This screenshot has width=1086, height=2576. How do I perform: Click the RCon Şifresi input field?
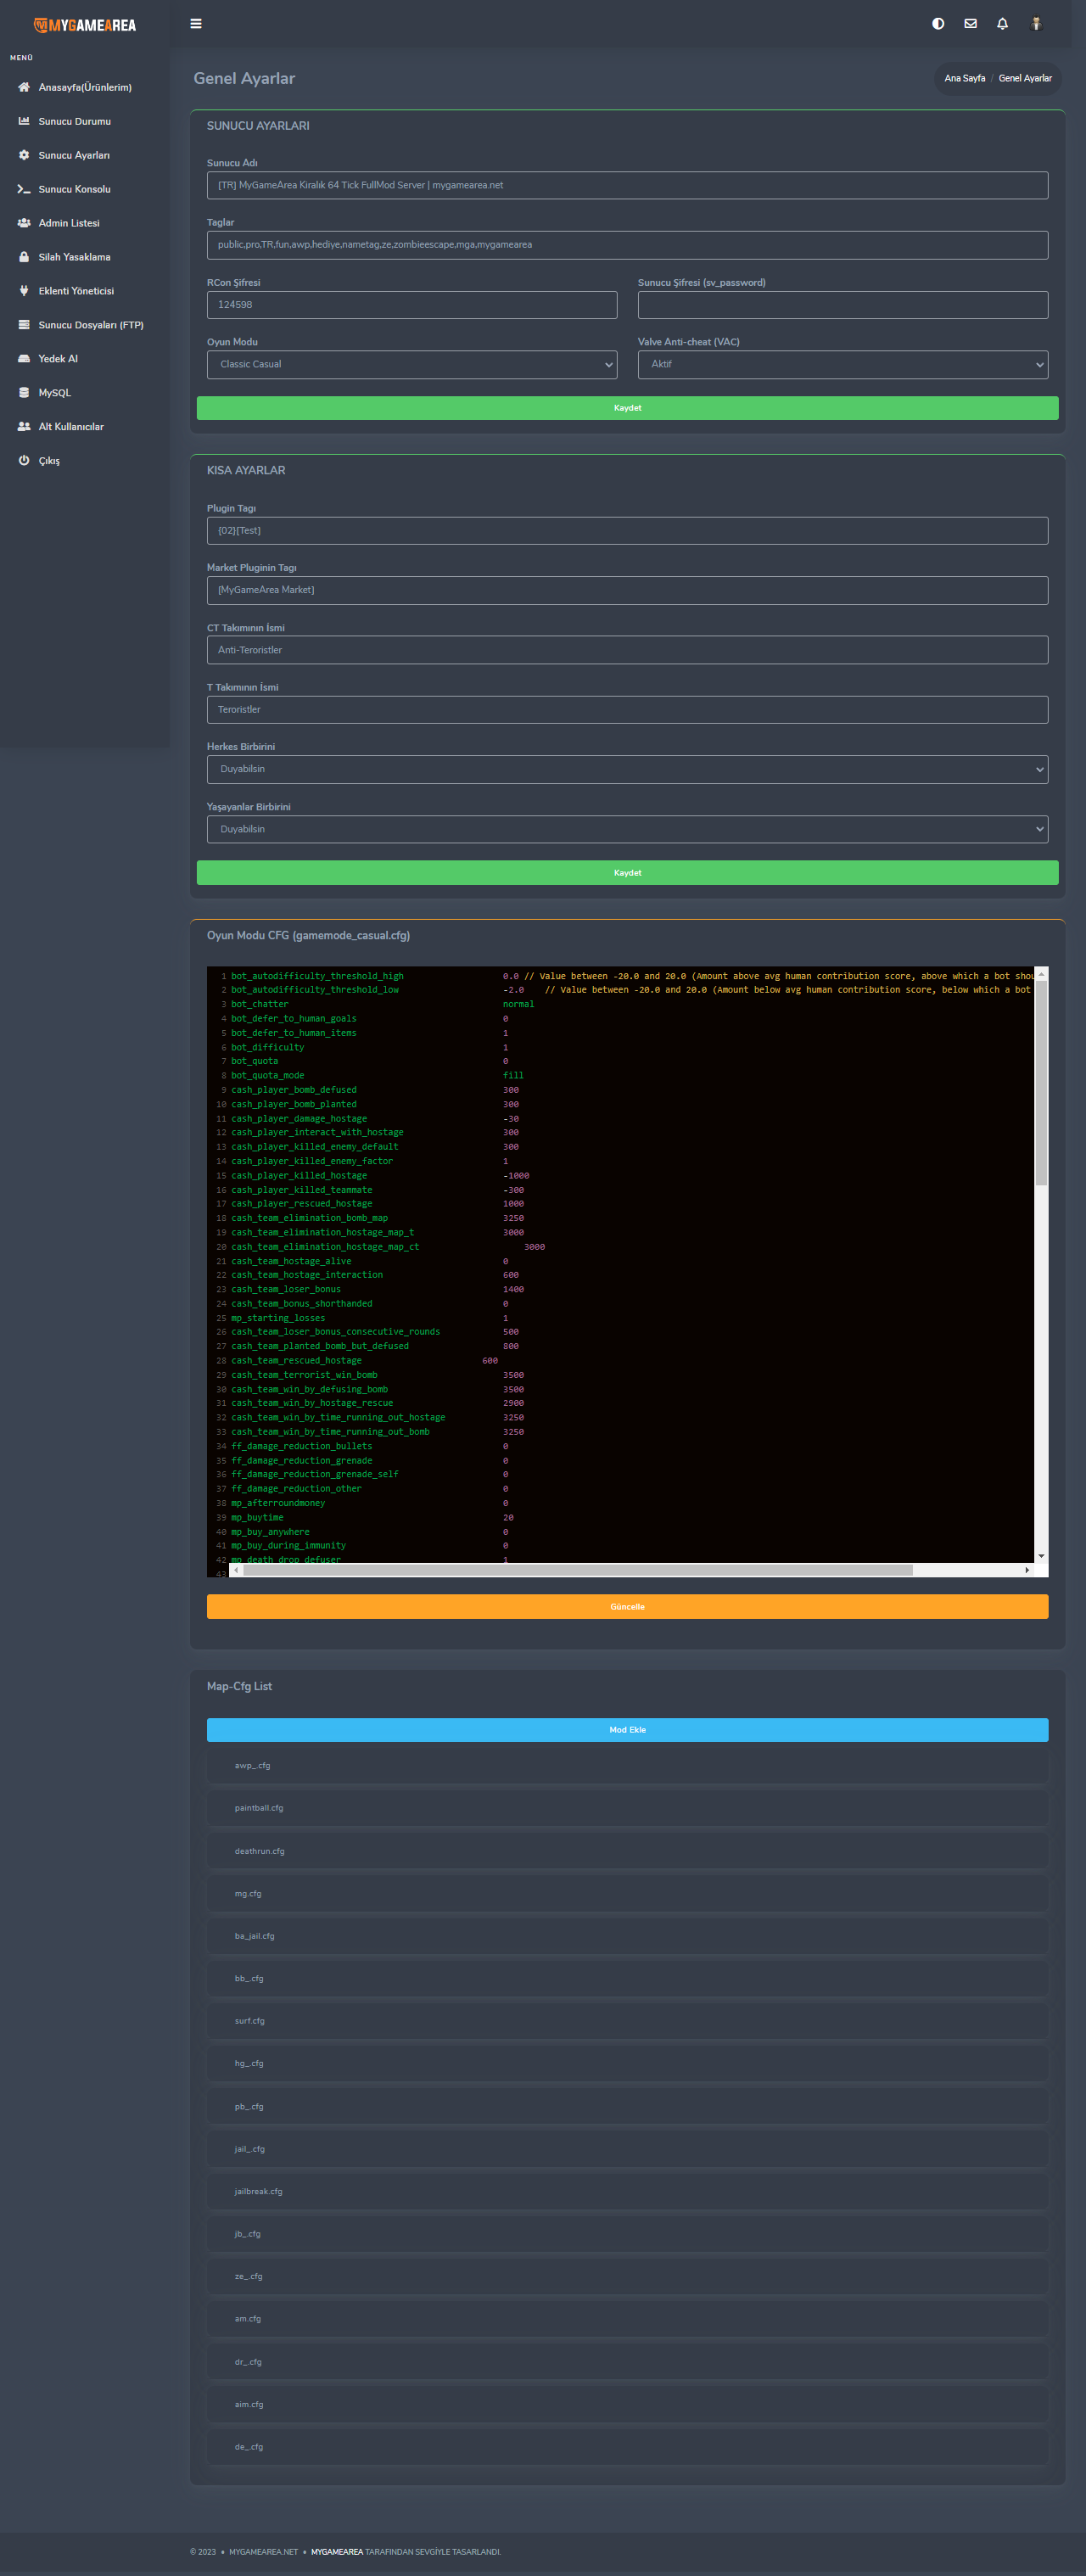tap(411, 305)
